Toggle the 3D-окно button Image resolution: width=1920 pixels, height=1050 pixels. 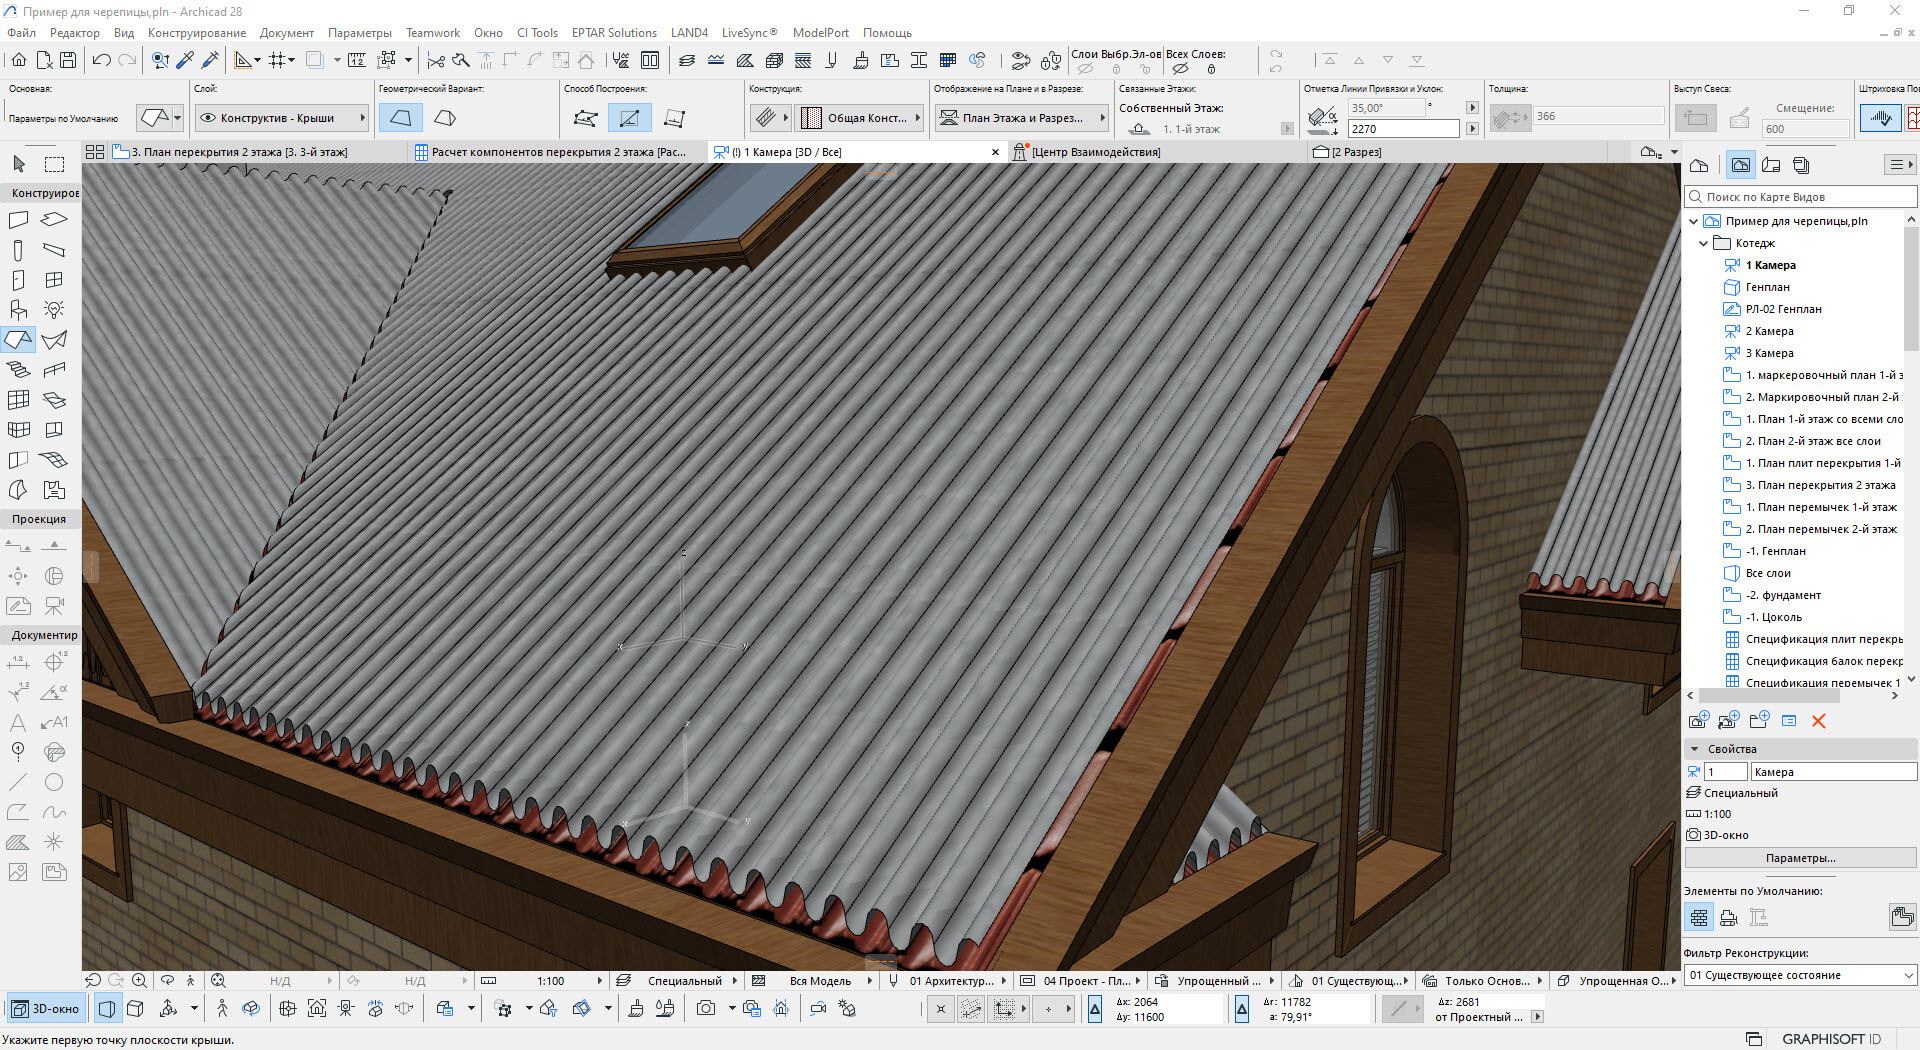[x=46, y=1009]
